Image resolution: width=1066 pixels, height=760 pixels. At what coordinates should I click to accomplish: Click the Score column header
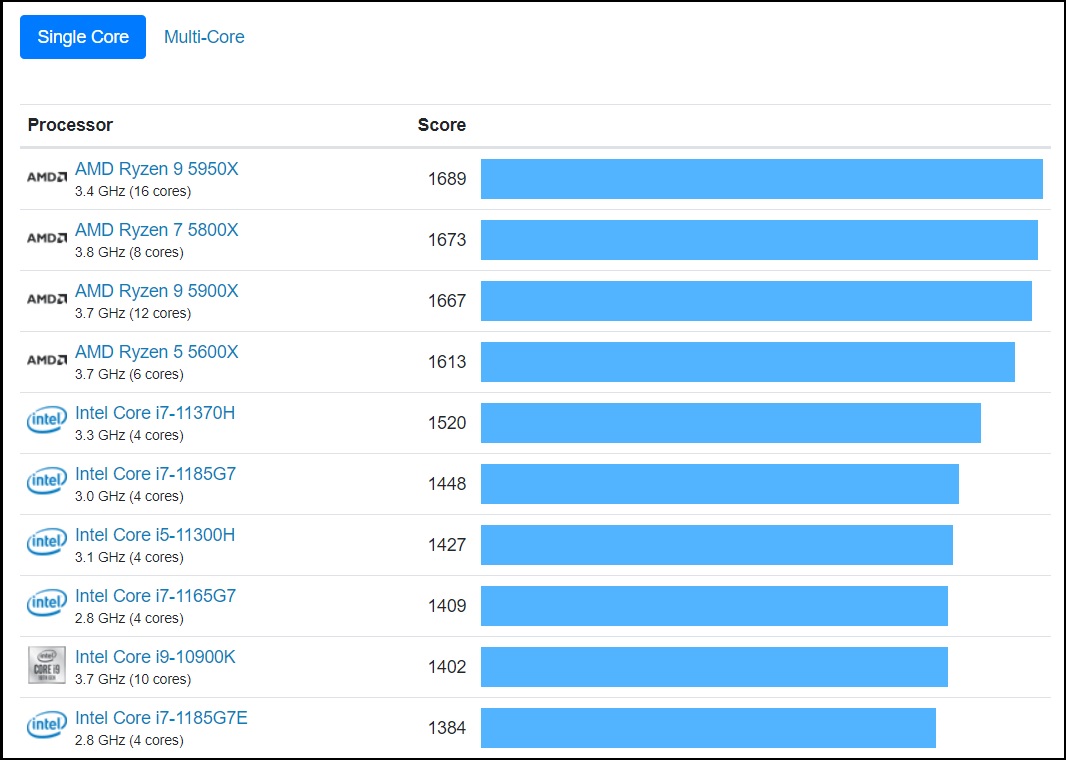click(441, 125)
